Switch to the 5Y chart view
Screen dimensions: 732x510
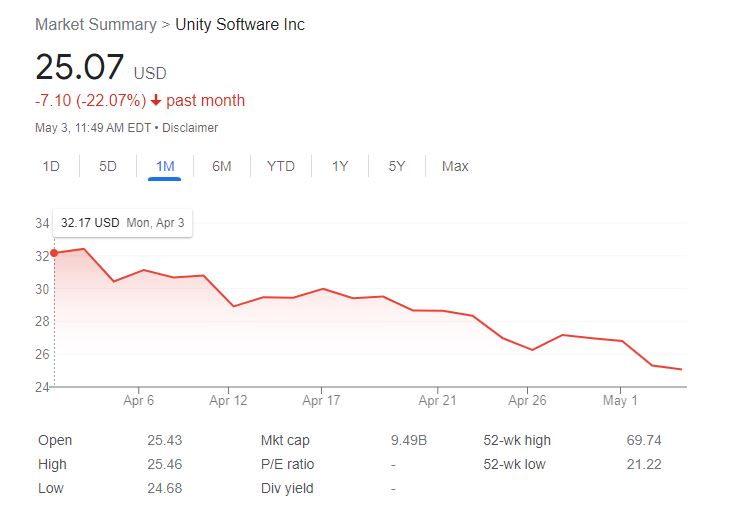point(397,166)
